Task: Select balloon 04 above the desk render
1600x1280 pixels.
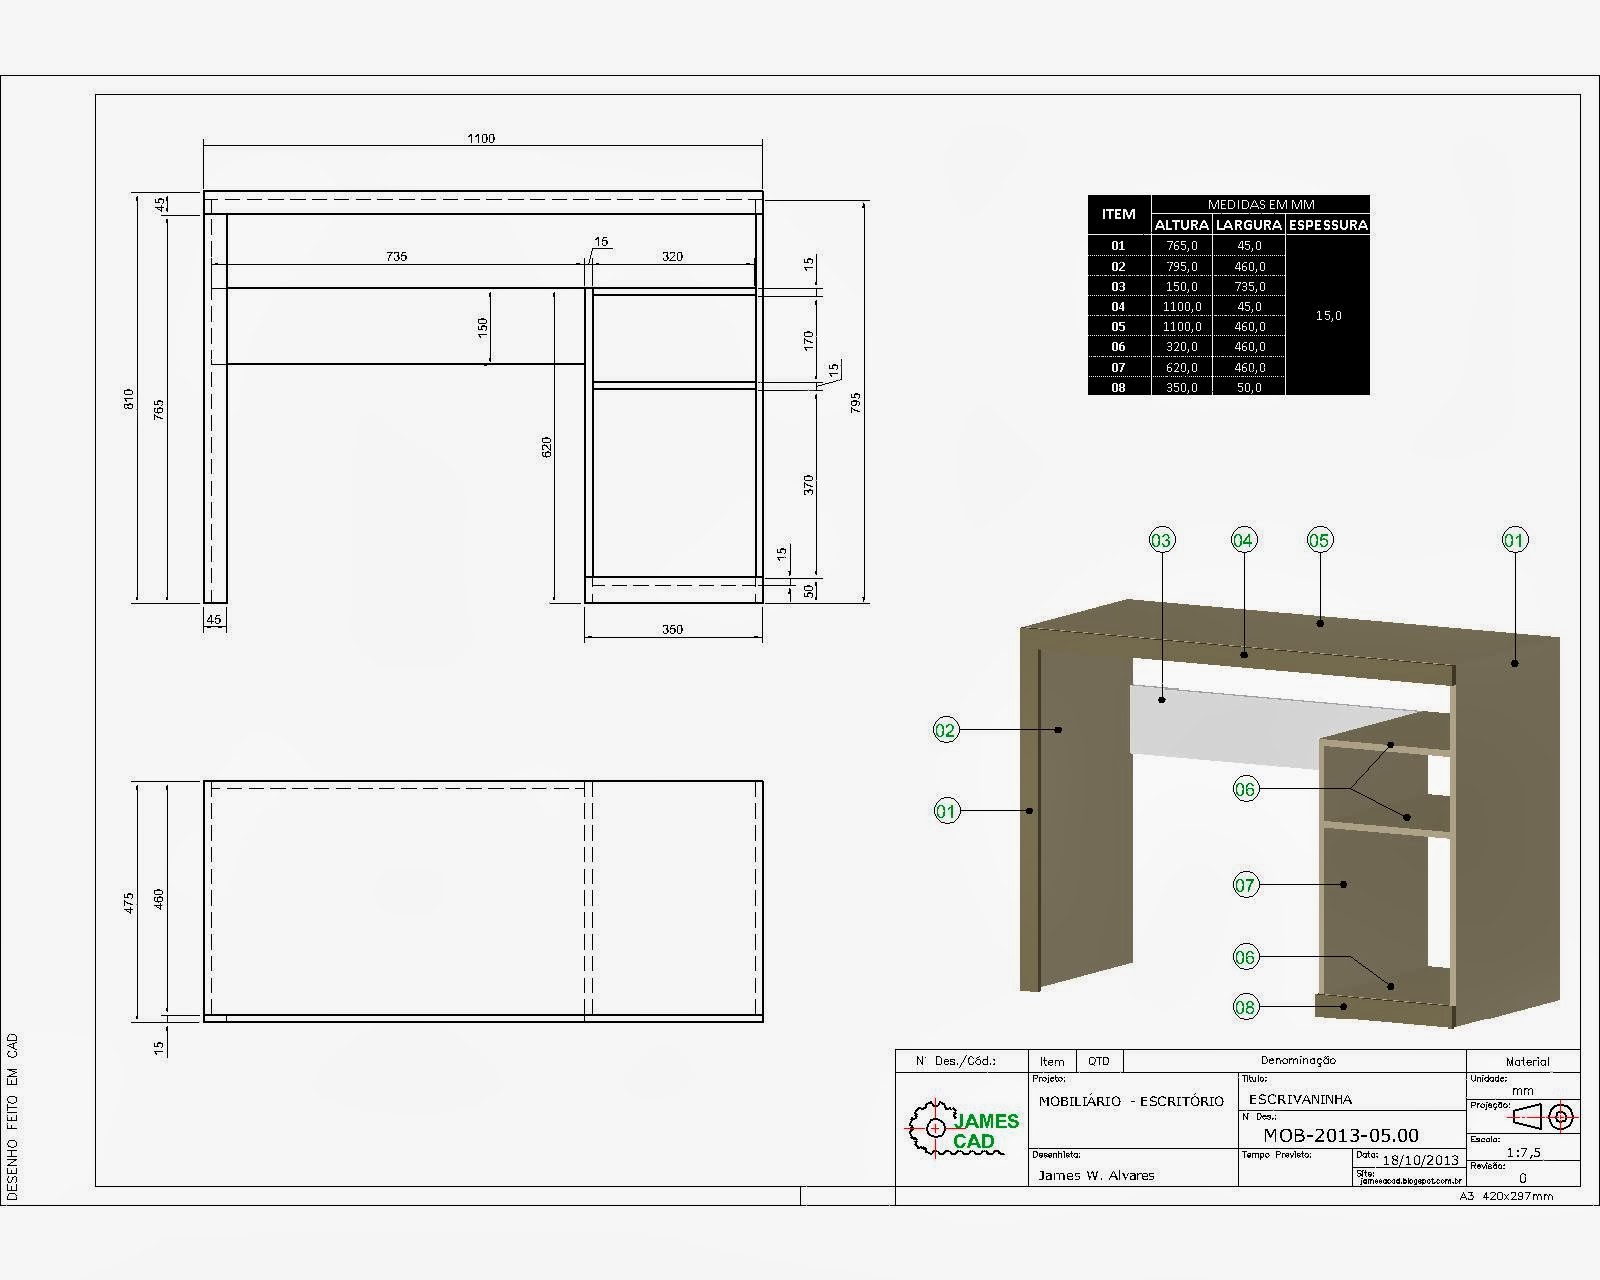Action: 1242,541
